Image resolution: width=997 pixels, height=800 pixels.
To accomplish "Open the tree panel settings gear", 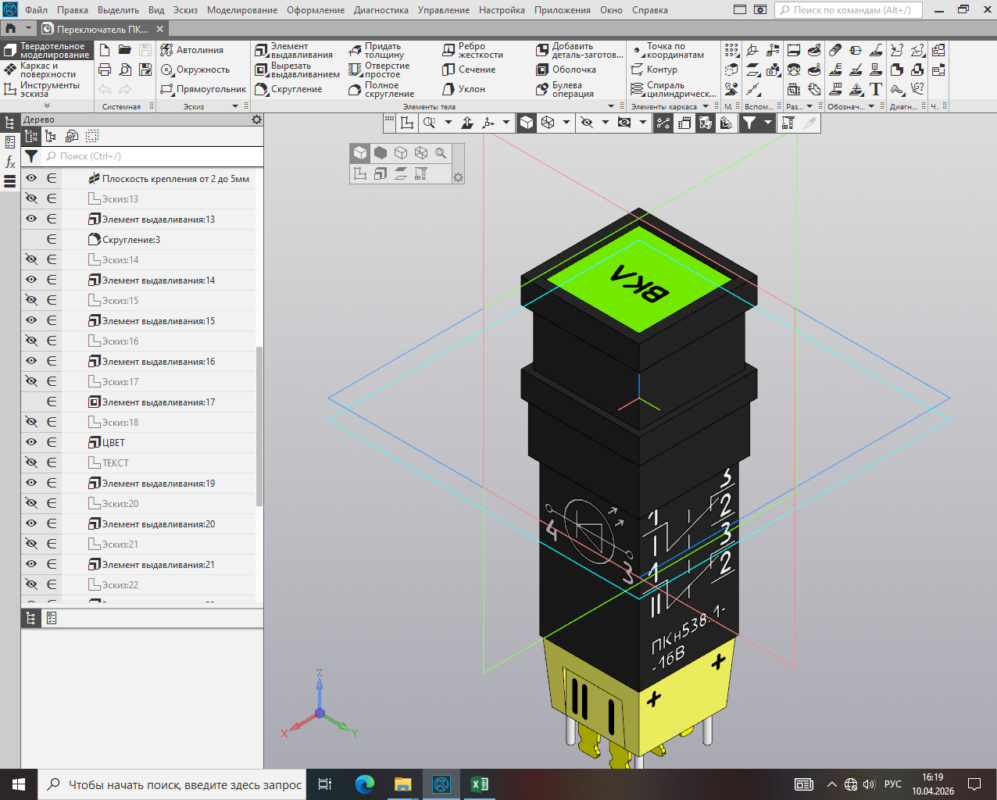I will pyautogui.click(x=256, y=119).
